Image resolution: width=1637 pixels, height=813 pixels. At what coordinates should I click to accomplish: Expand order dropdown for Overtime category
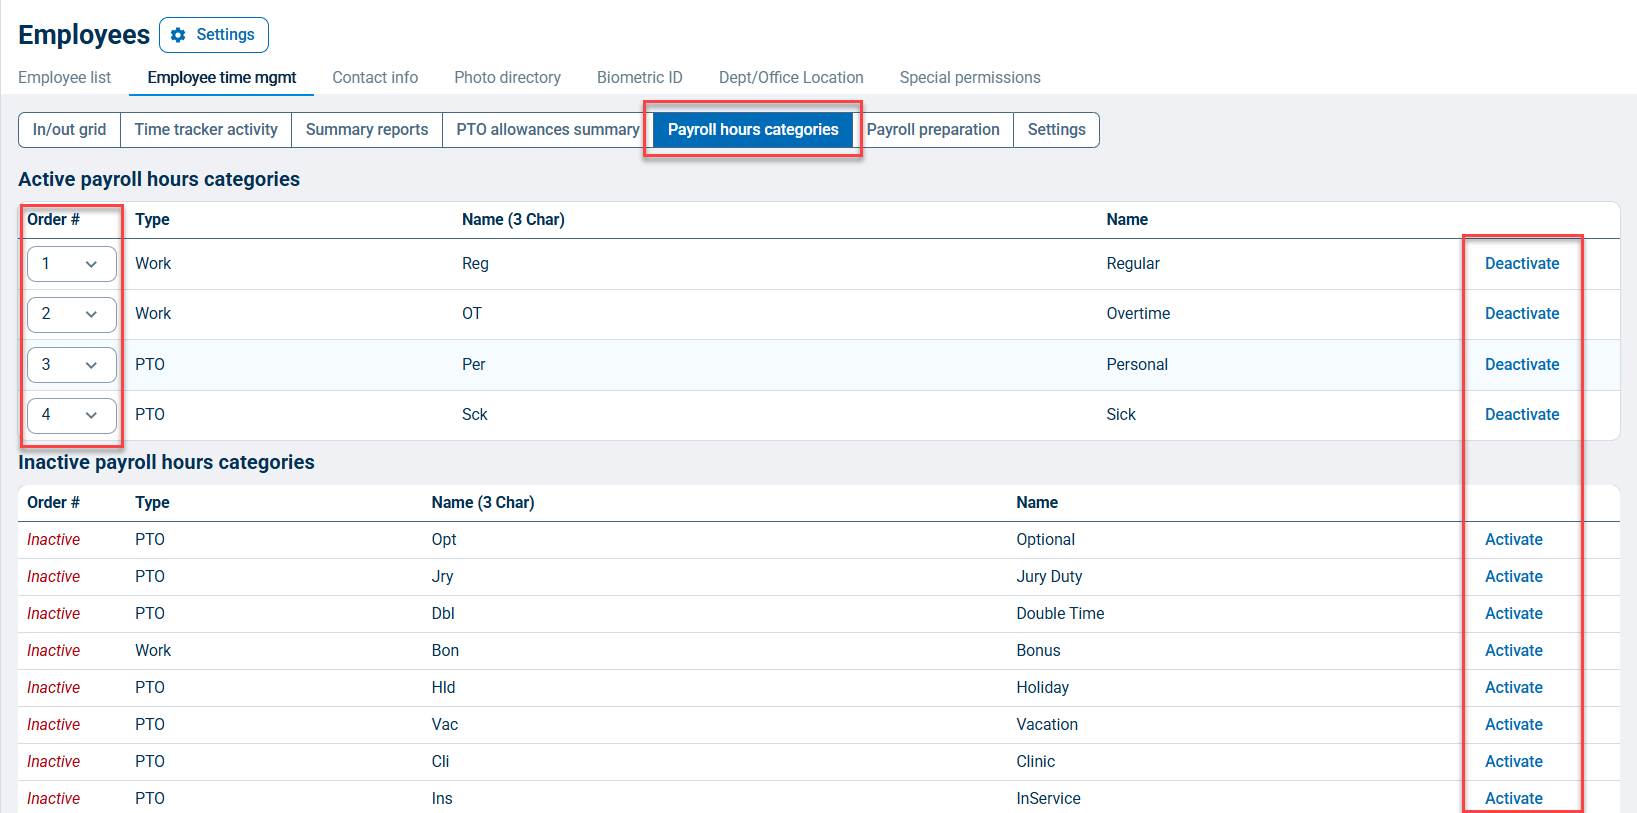pos(72,314)
